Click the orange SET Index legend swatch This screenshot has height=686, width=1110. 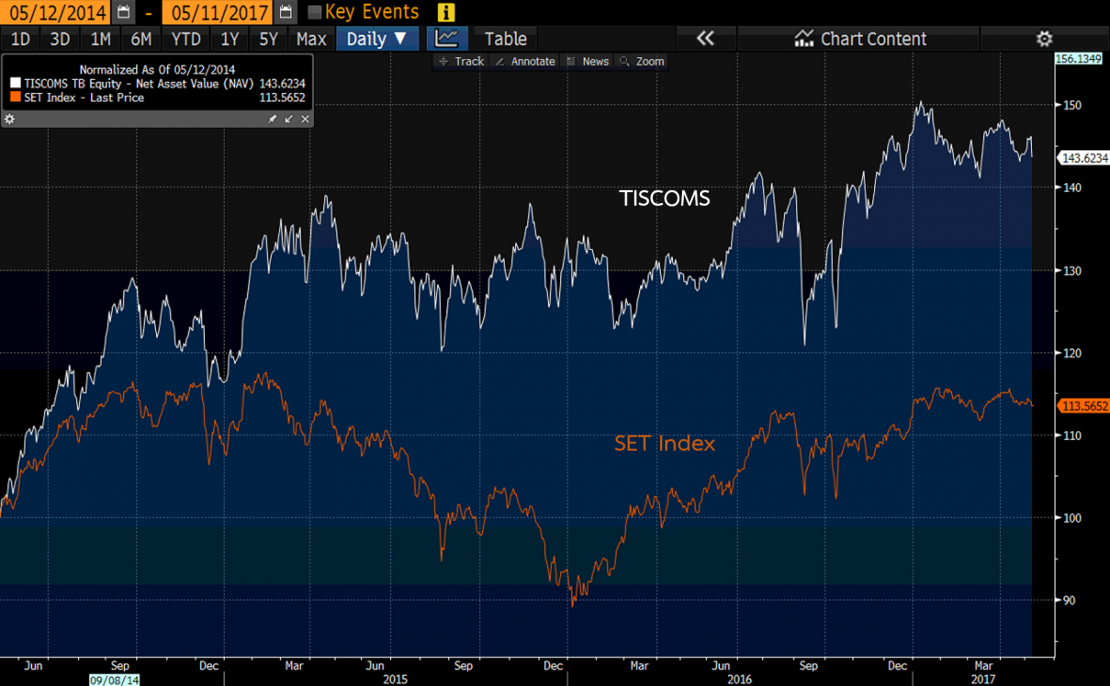click(x=16, y=98)
